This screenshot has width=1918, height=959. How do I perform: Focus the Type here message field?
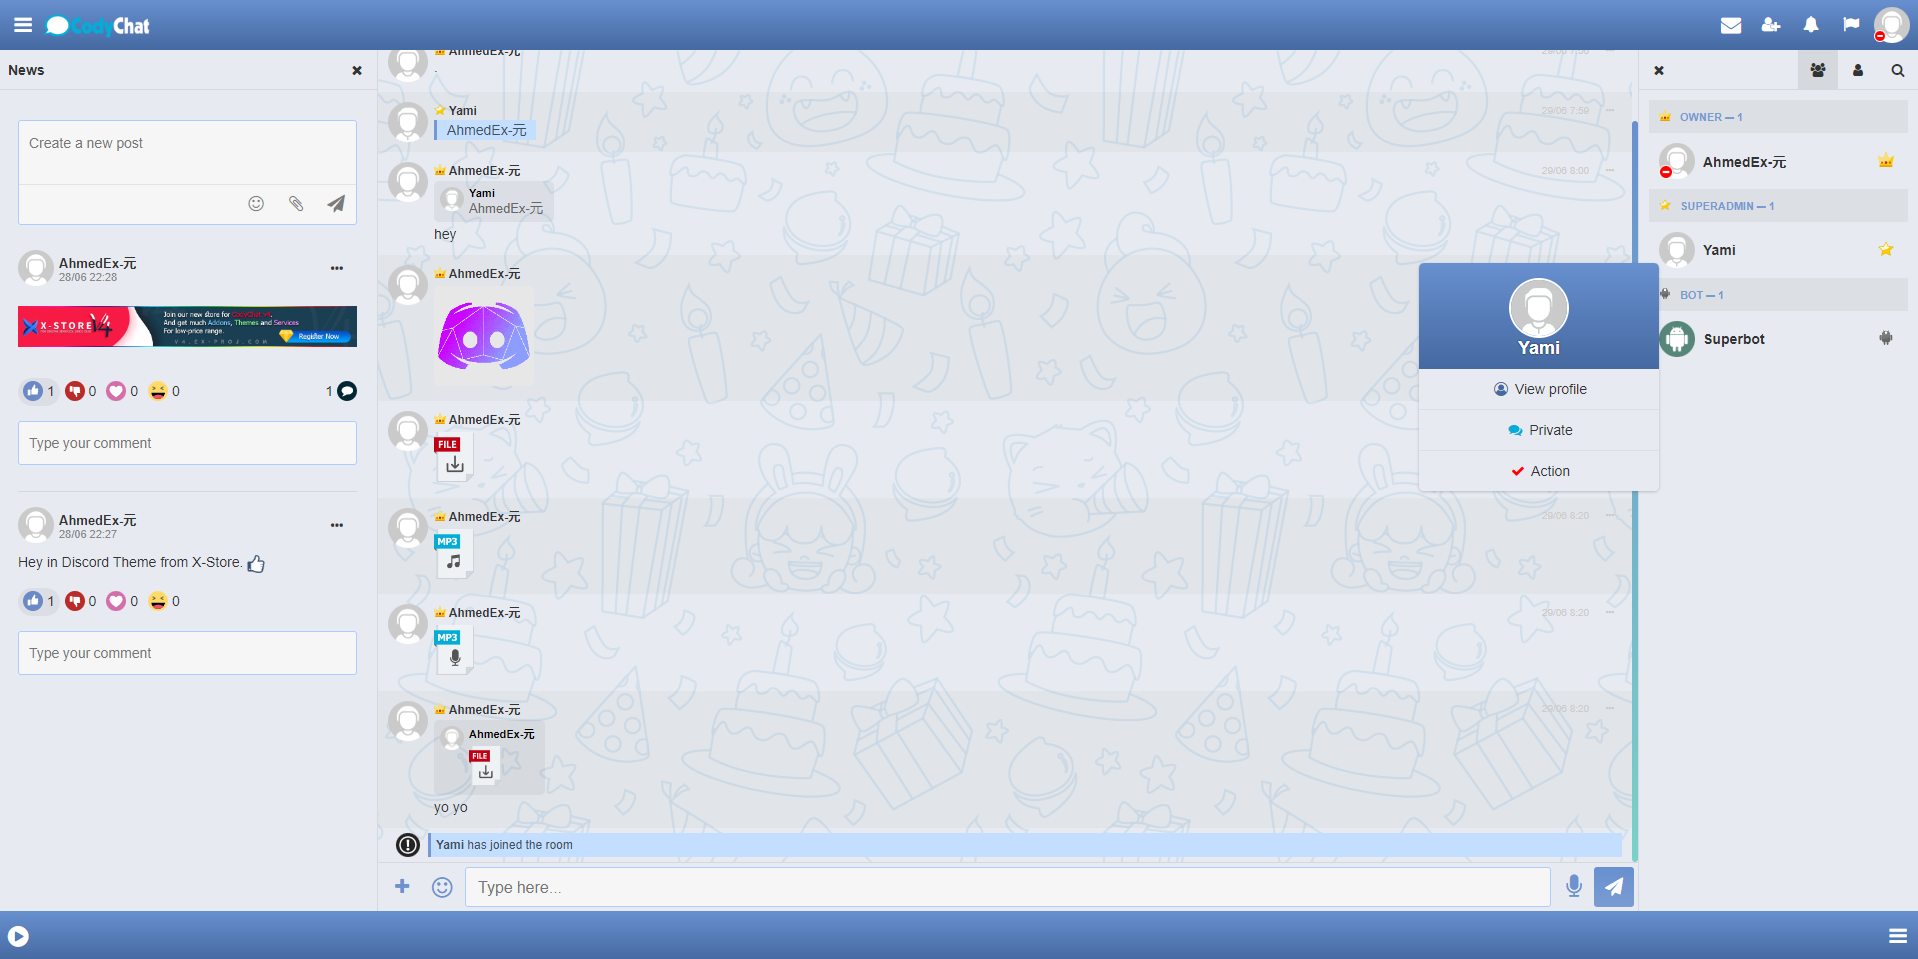pos(1006,887)
